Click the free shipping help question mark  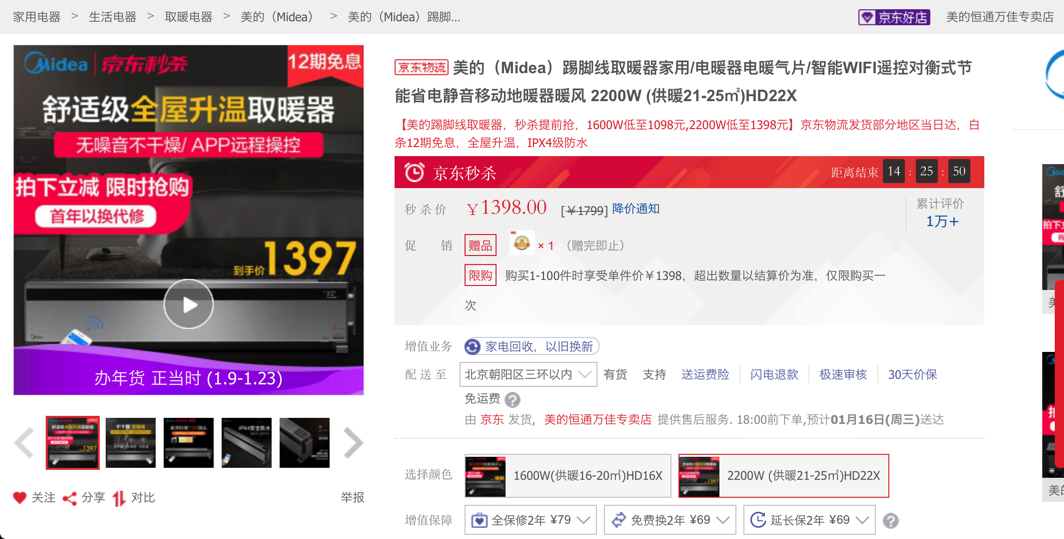tap(513, 399)
